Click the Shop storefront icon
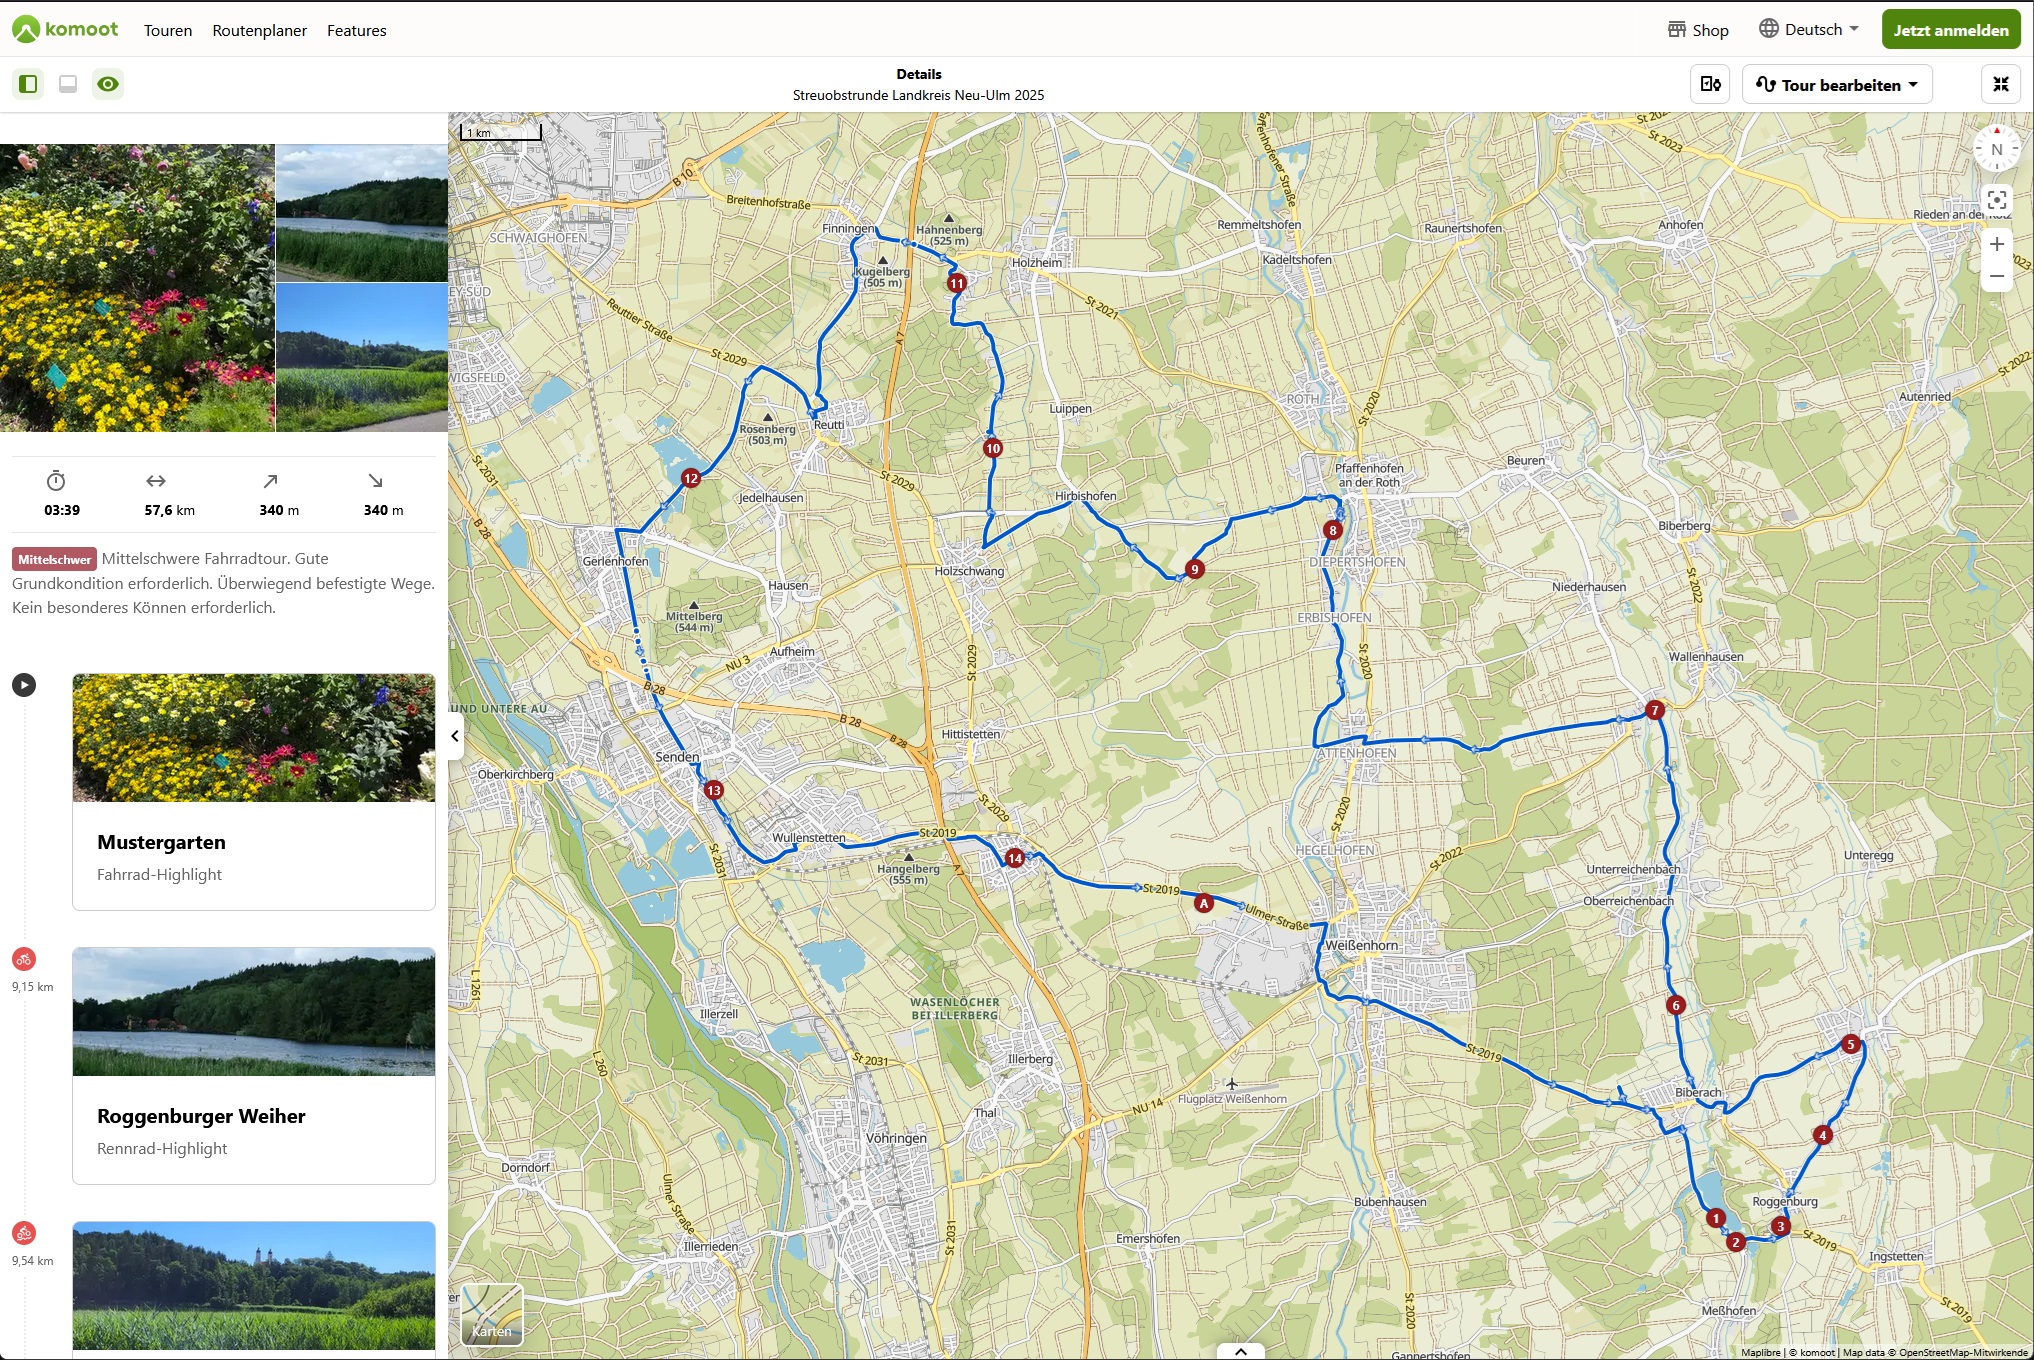The image size is (2034, 1360). pyautogui.click(x=1677, y=29)
